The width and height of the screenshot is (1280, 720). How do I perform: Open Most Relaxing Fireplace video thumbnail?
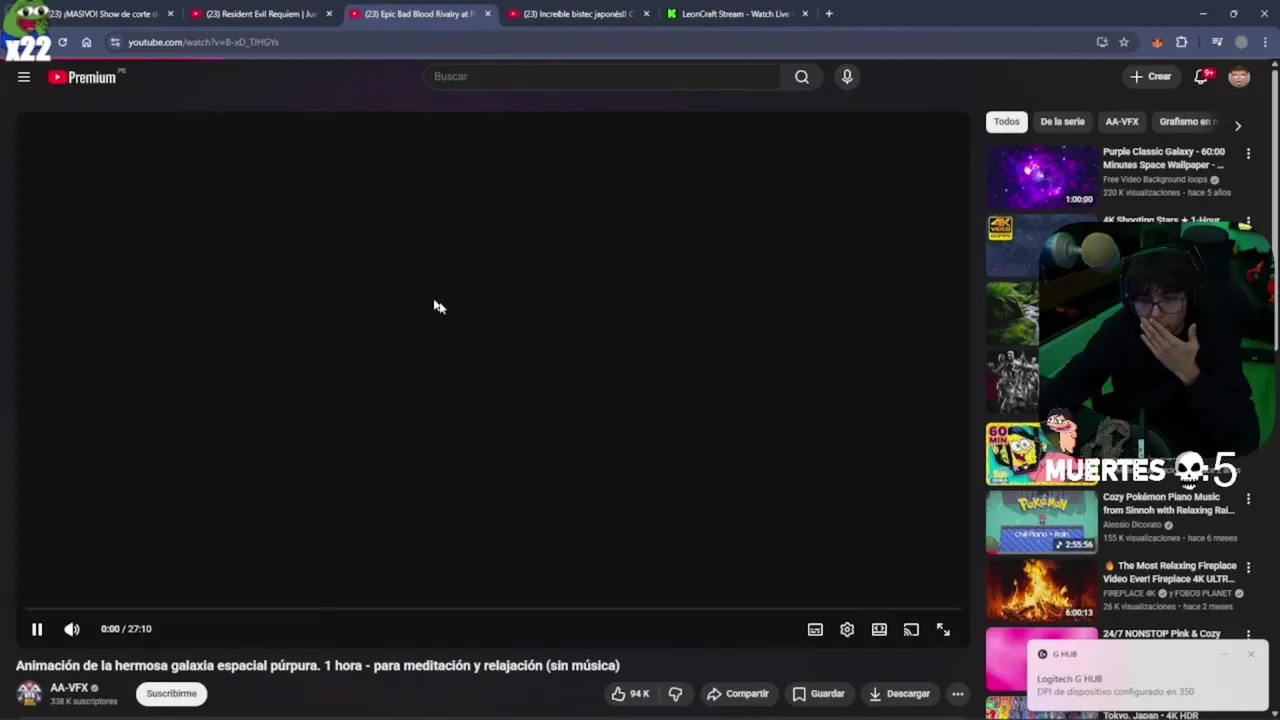click(x=1041, y=591)
